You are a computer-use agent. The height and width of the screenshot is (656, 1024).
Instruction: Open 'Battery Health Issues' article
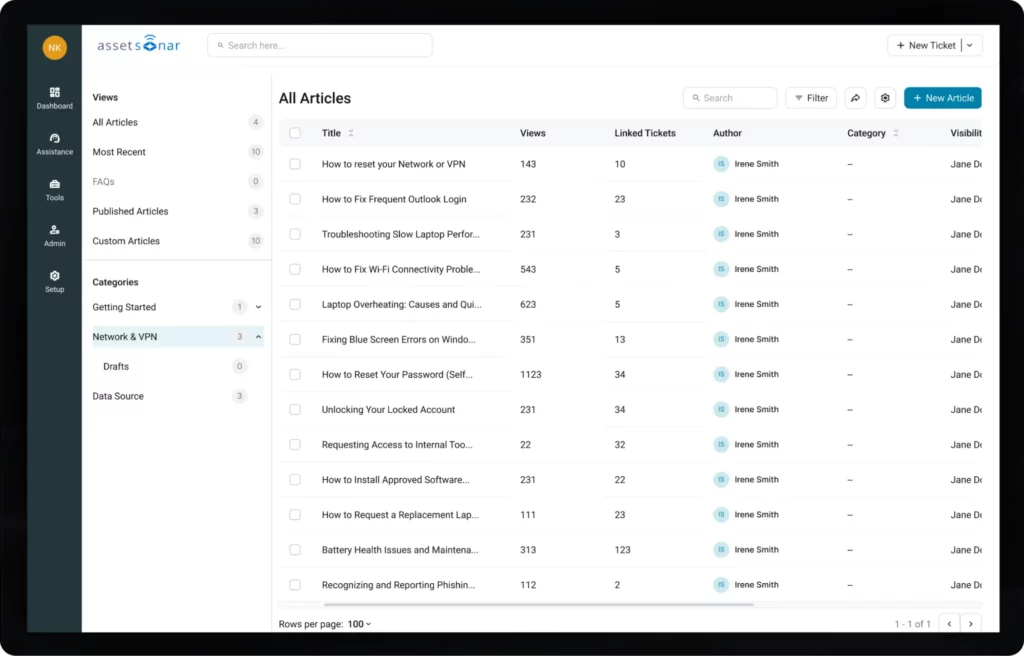pos(400,550)
